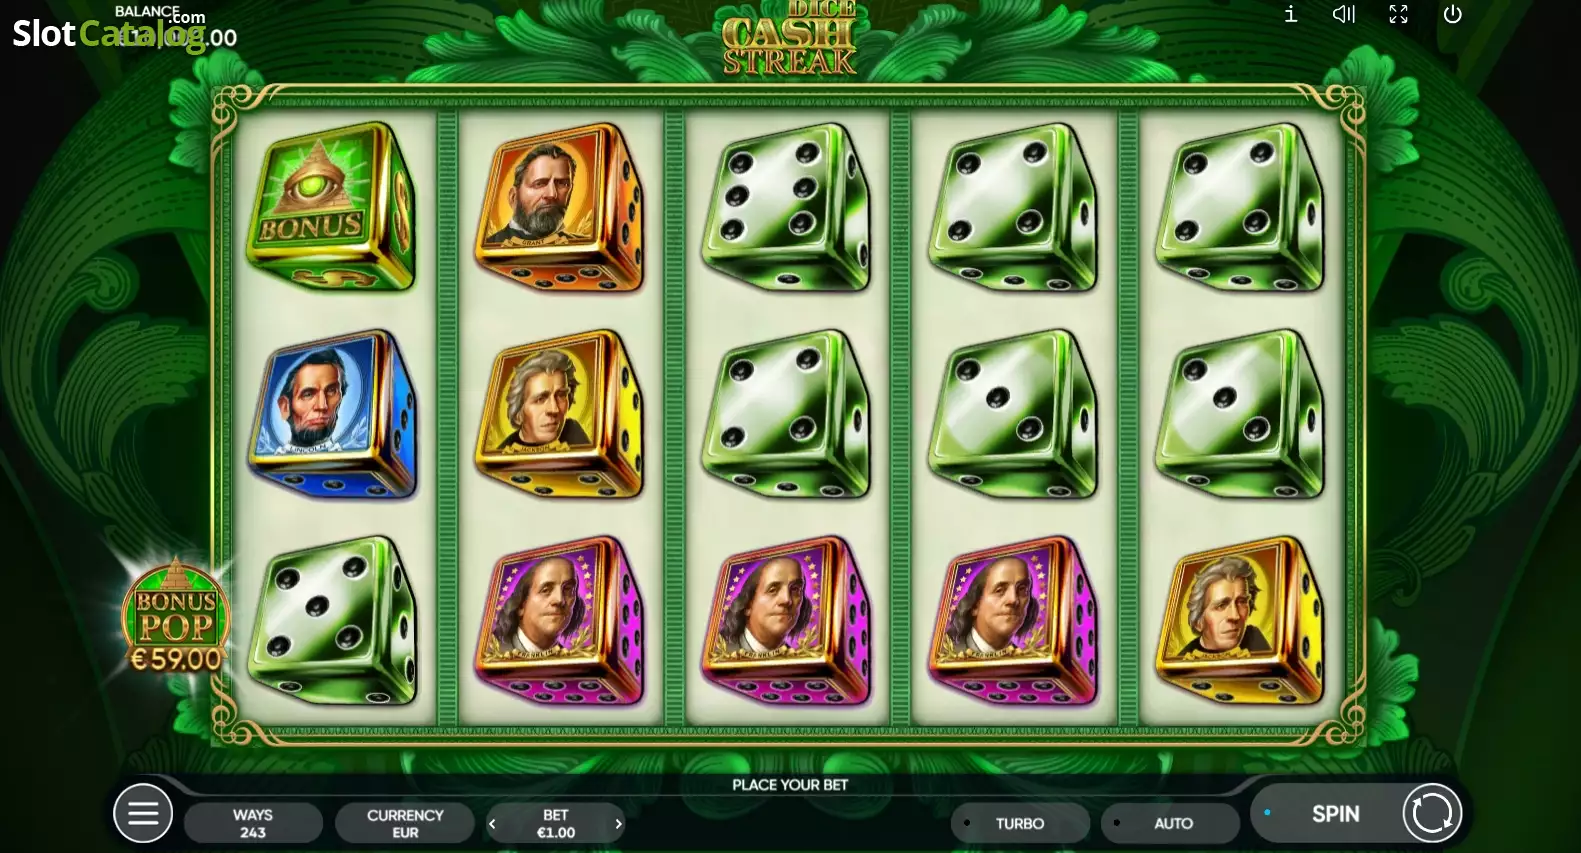Viewport: 1581px width, 853px height.
Task: Click the circular spin arrows icon
Action: tap(1431, 813)
